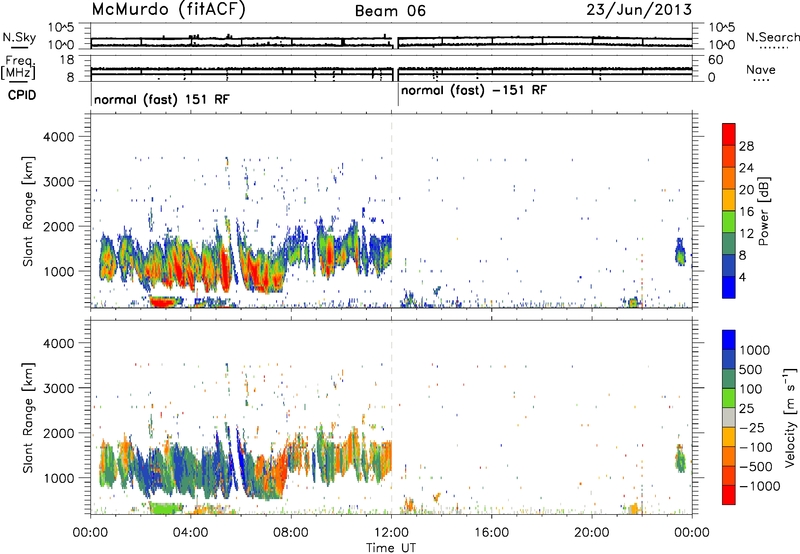This screenshot has width=800, height=554.
Task: Click the 'Beam 06' heading
Action: click(390, 11)
